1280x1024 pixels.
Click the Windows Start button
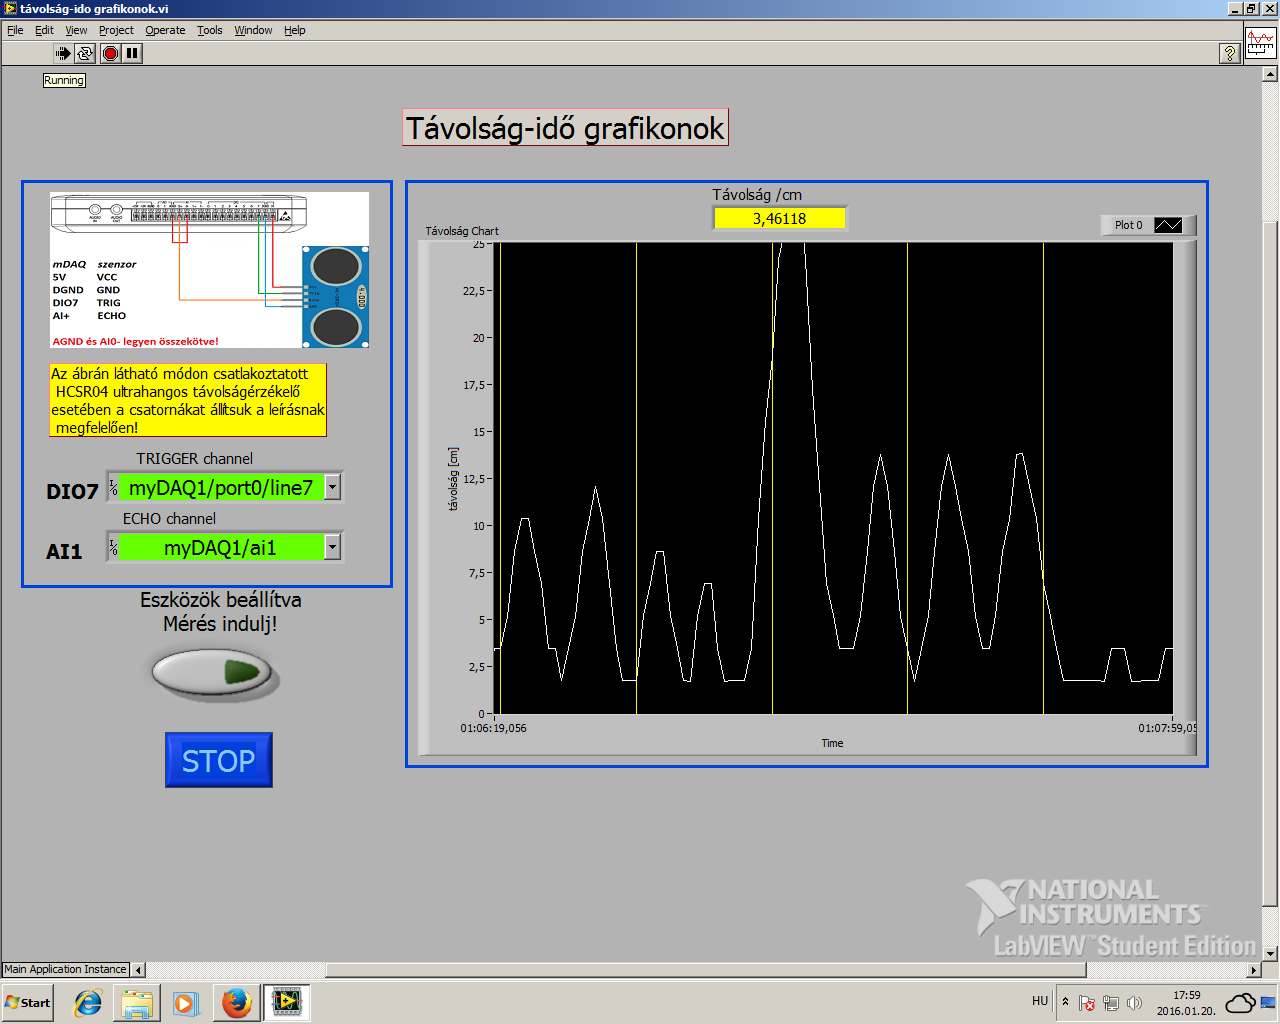28,1002
